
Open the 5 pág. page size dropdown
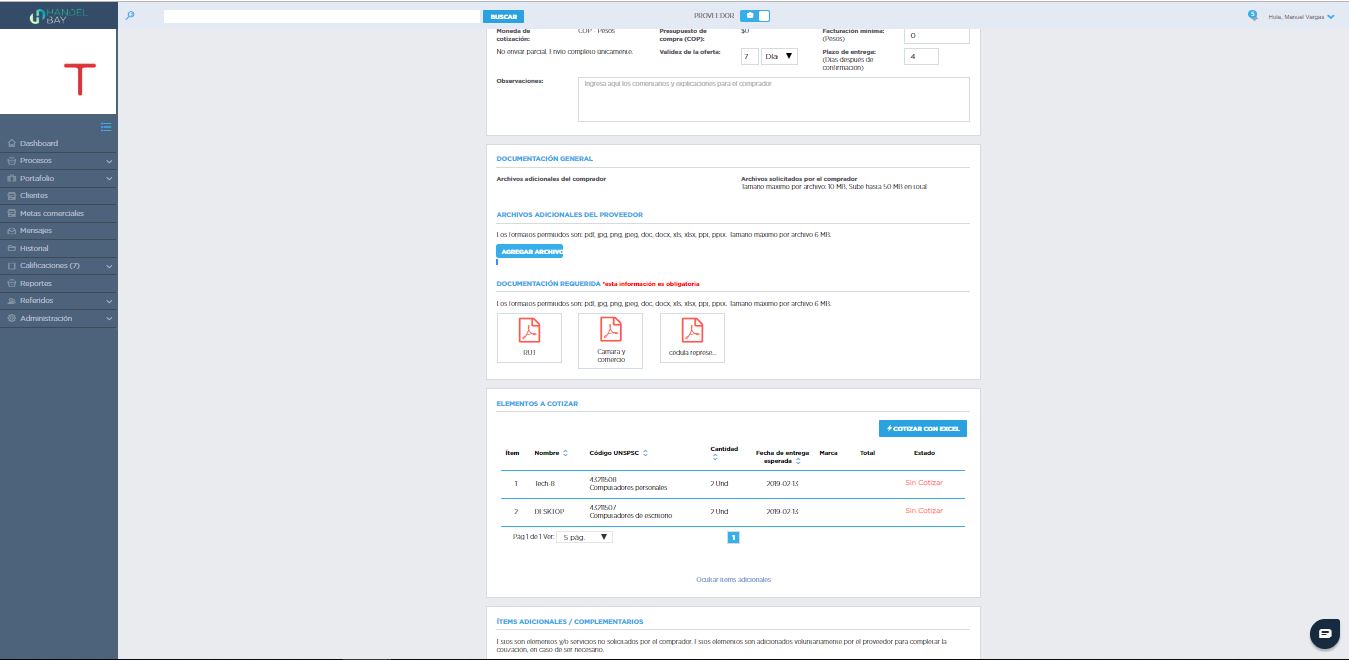583,537
